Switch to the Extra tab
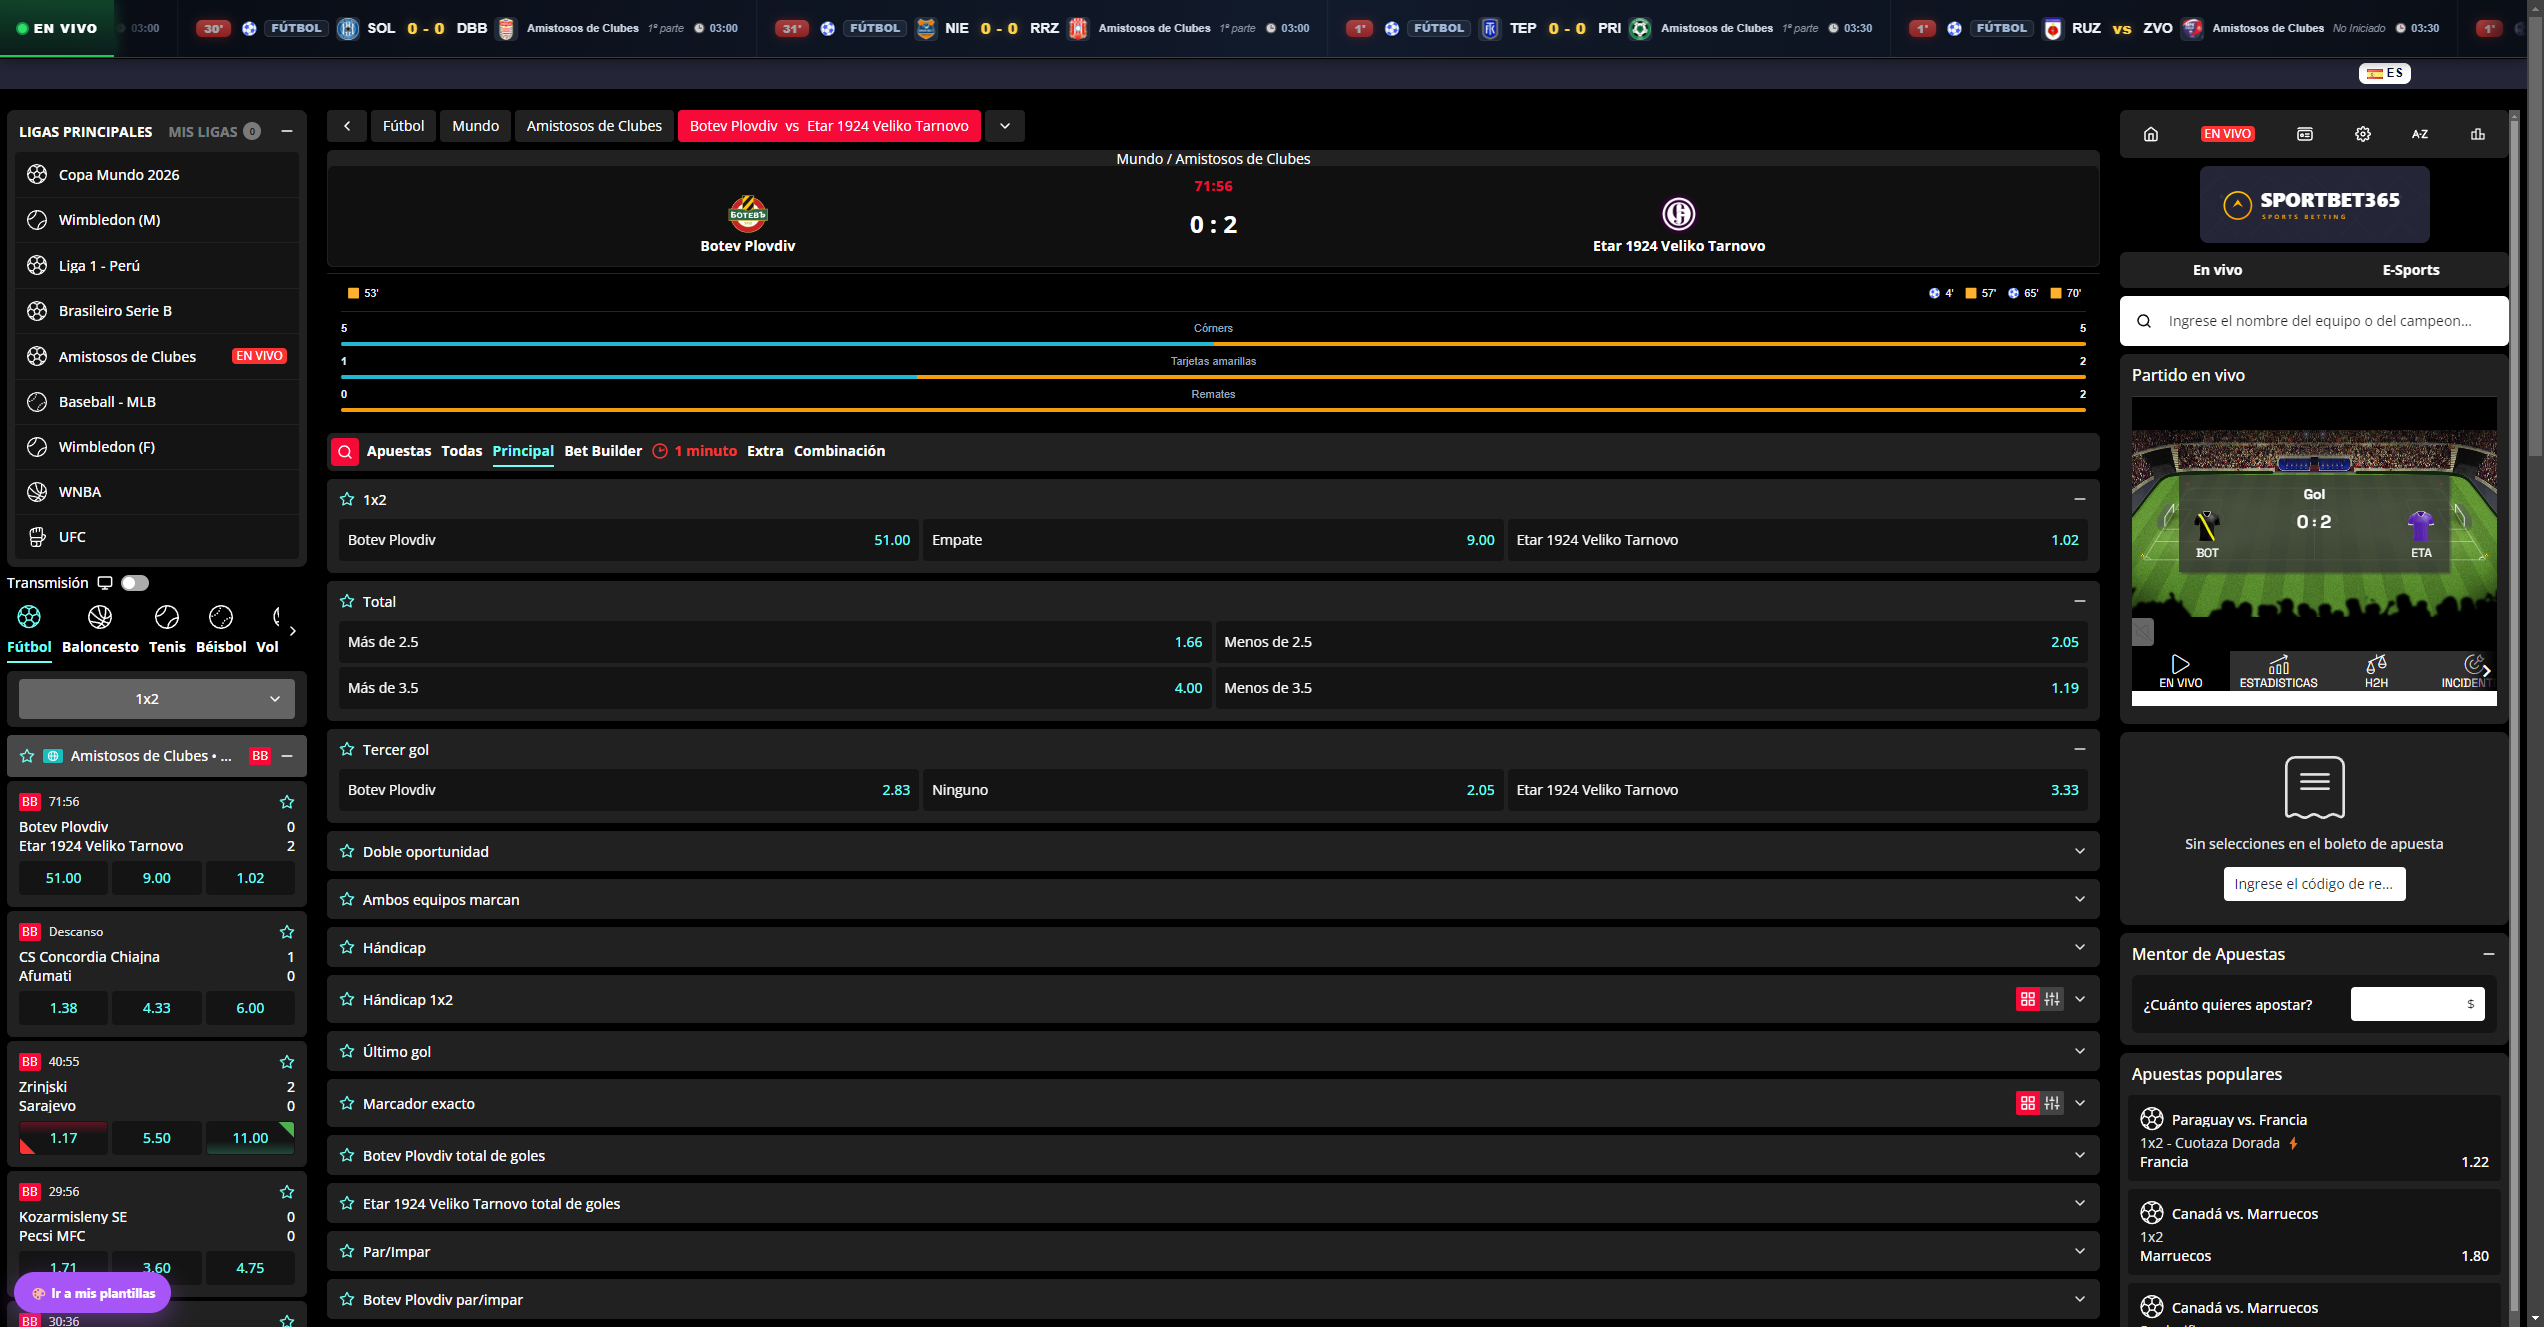This screenshot has width=2544, height=1327. pos(765,451)
